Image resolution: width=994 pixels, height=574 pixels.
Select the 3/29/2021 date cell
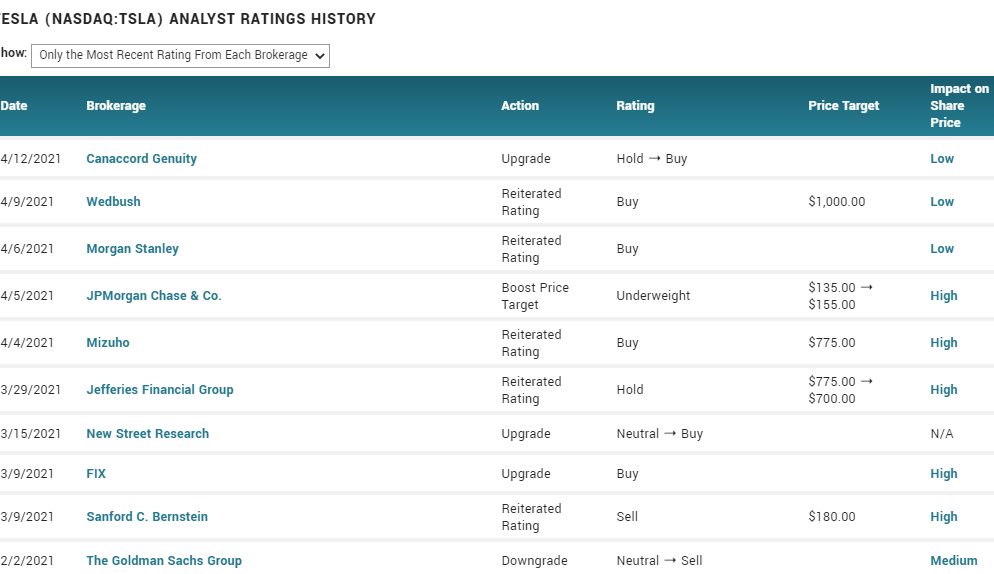pyautogui.click(x=30, y=389)
